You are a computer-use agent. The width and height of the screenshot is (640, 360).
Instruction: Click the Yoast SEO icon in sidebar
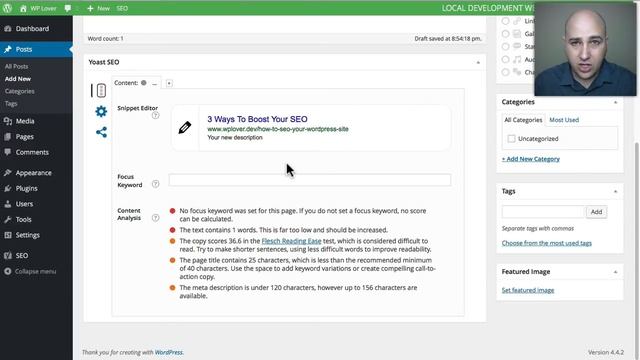[x=7, y=256]
